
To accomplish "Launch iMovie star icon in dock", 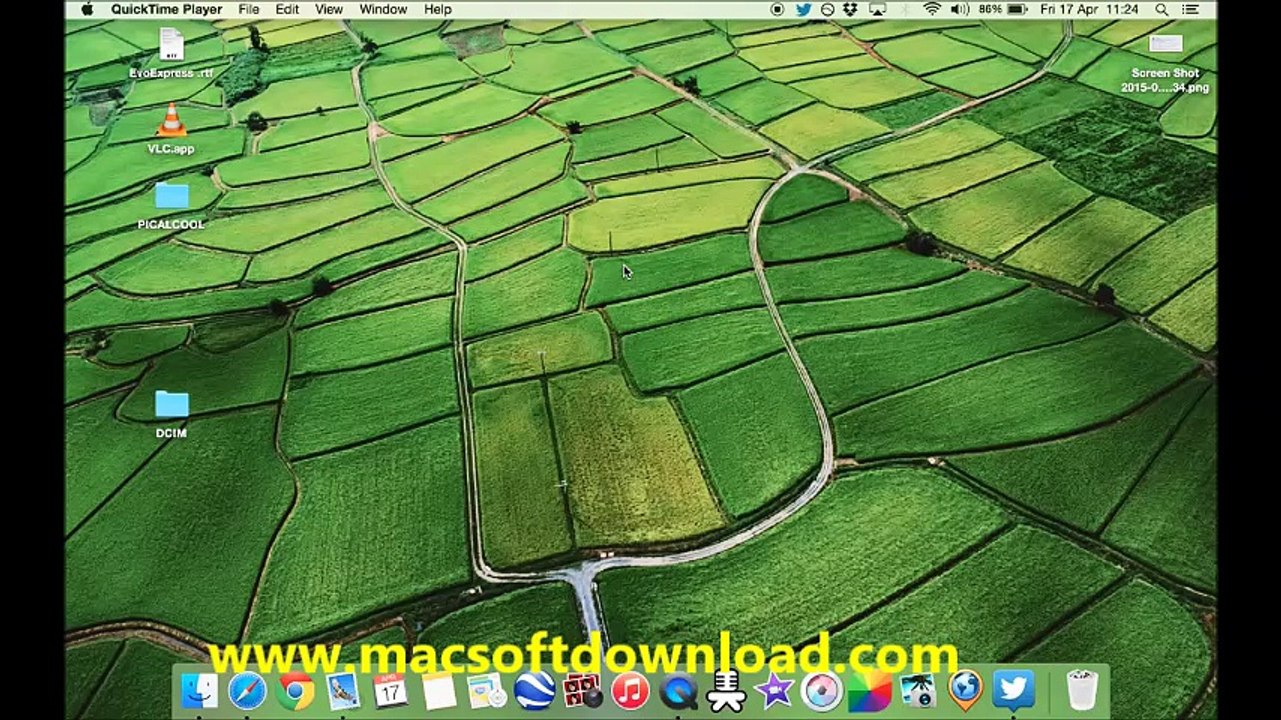I will click(775, 690).
